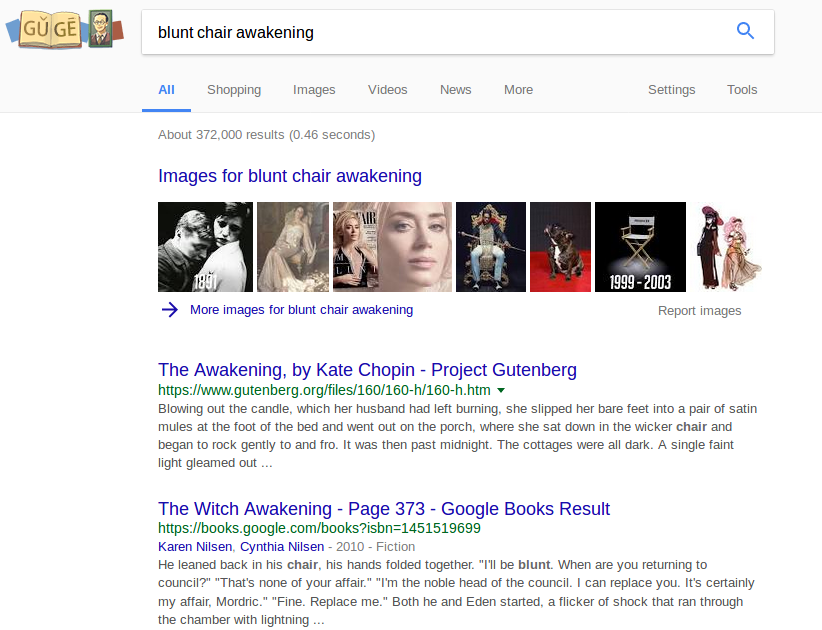Click the arrow icon beside More images

point(169,310)
